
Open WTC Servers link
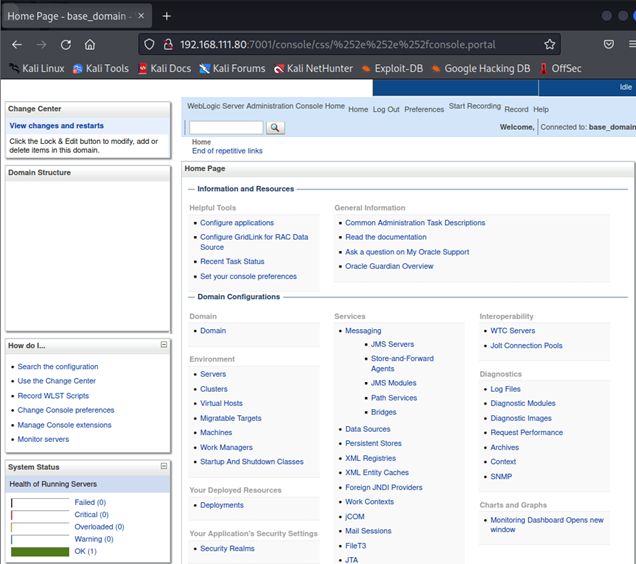[x=513, y=331]
